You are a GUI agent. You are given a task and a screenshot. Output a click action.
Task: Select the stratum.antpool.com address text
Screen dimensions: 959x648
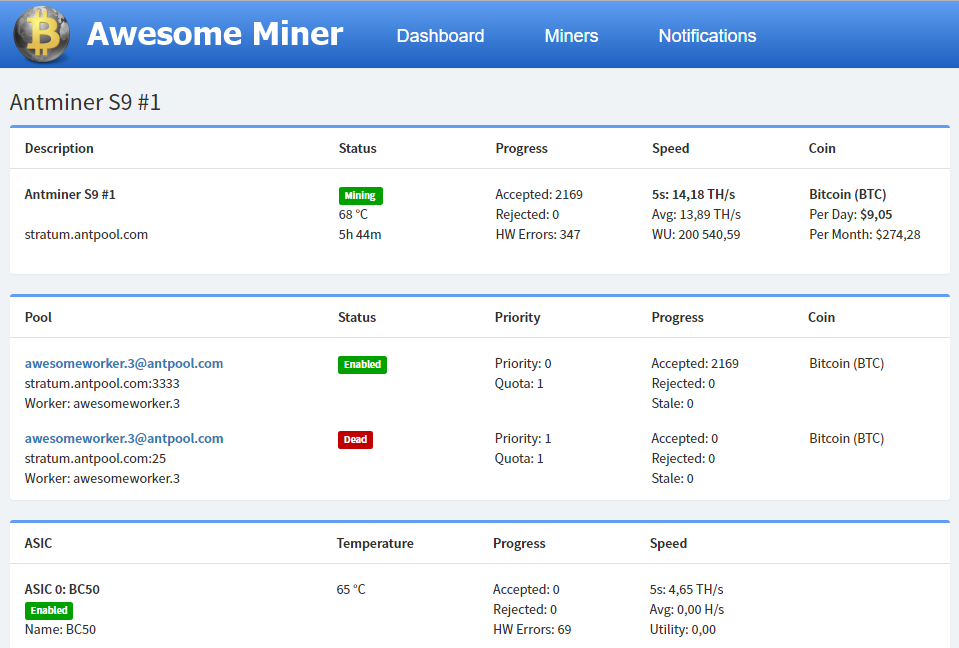click(x=84, y=234)
